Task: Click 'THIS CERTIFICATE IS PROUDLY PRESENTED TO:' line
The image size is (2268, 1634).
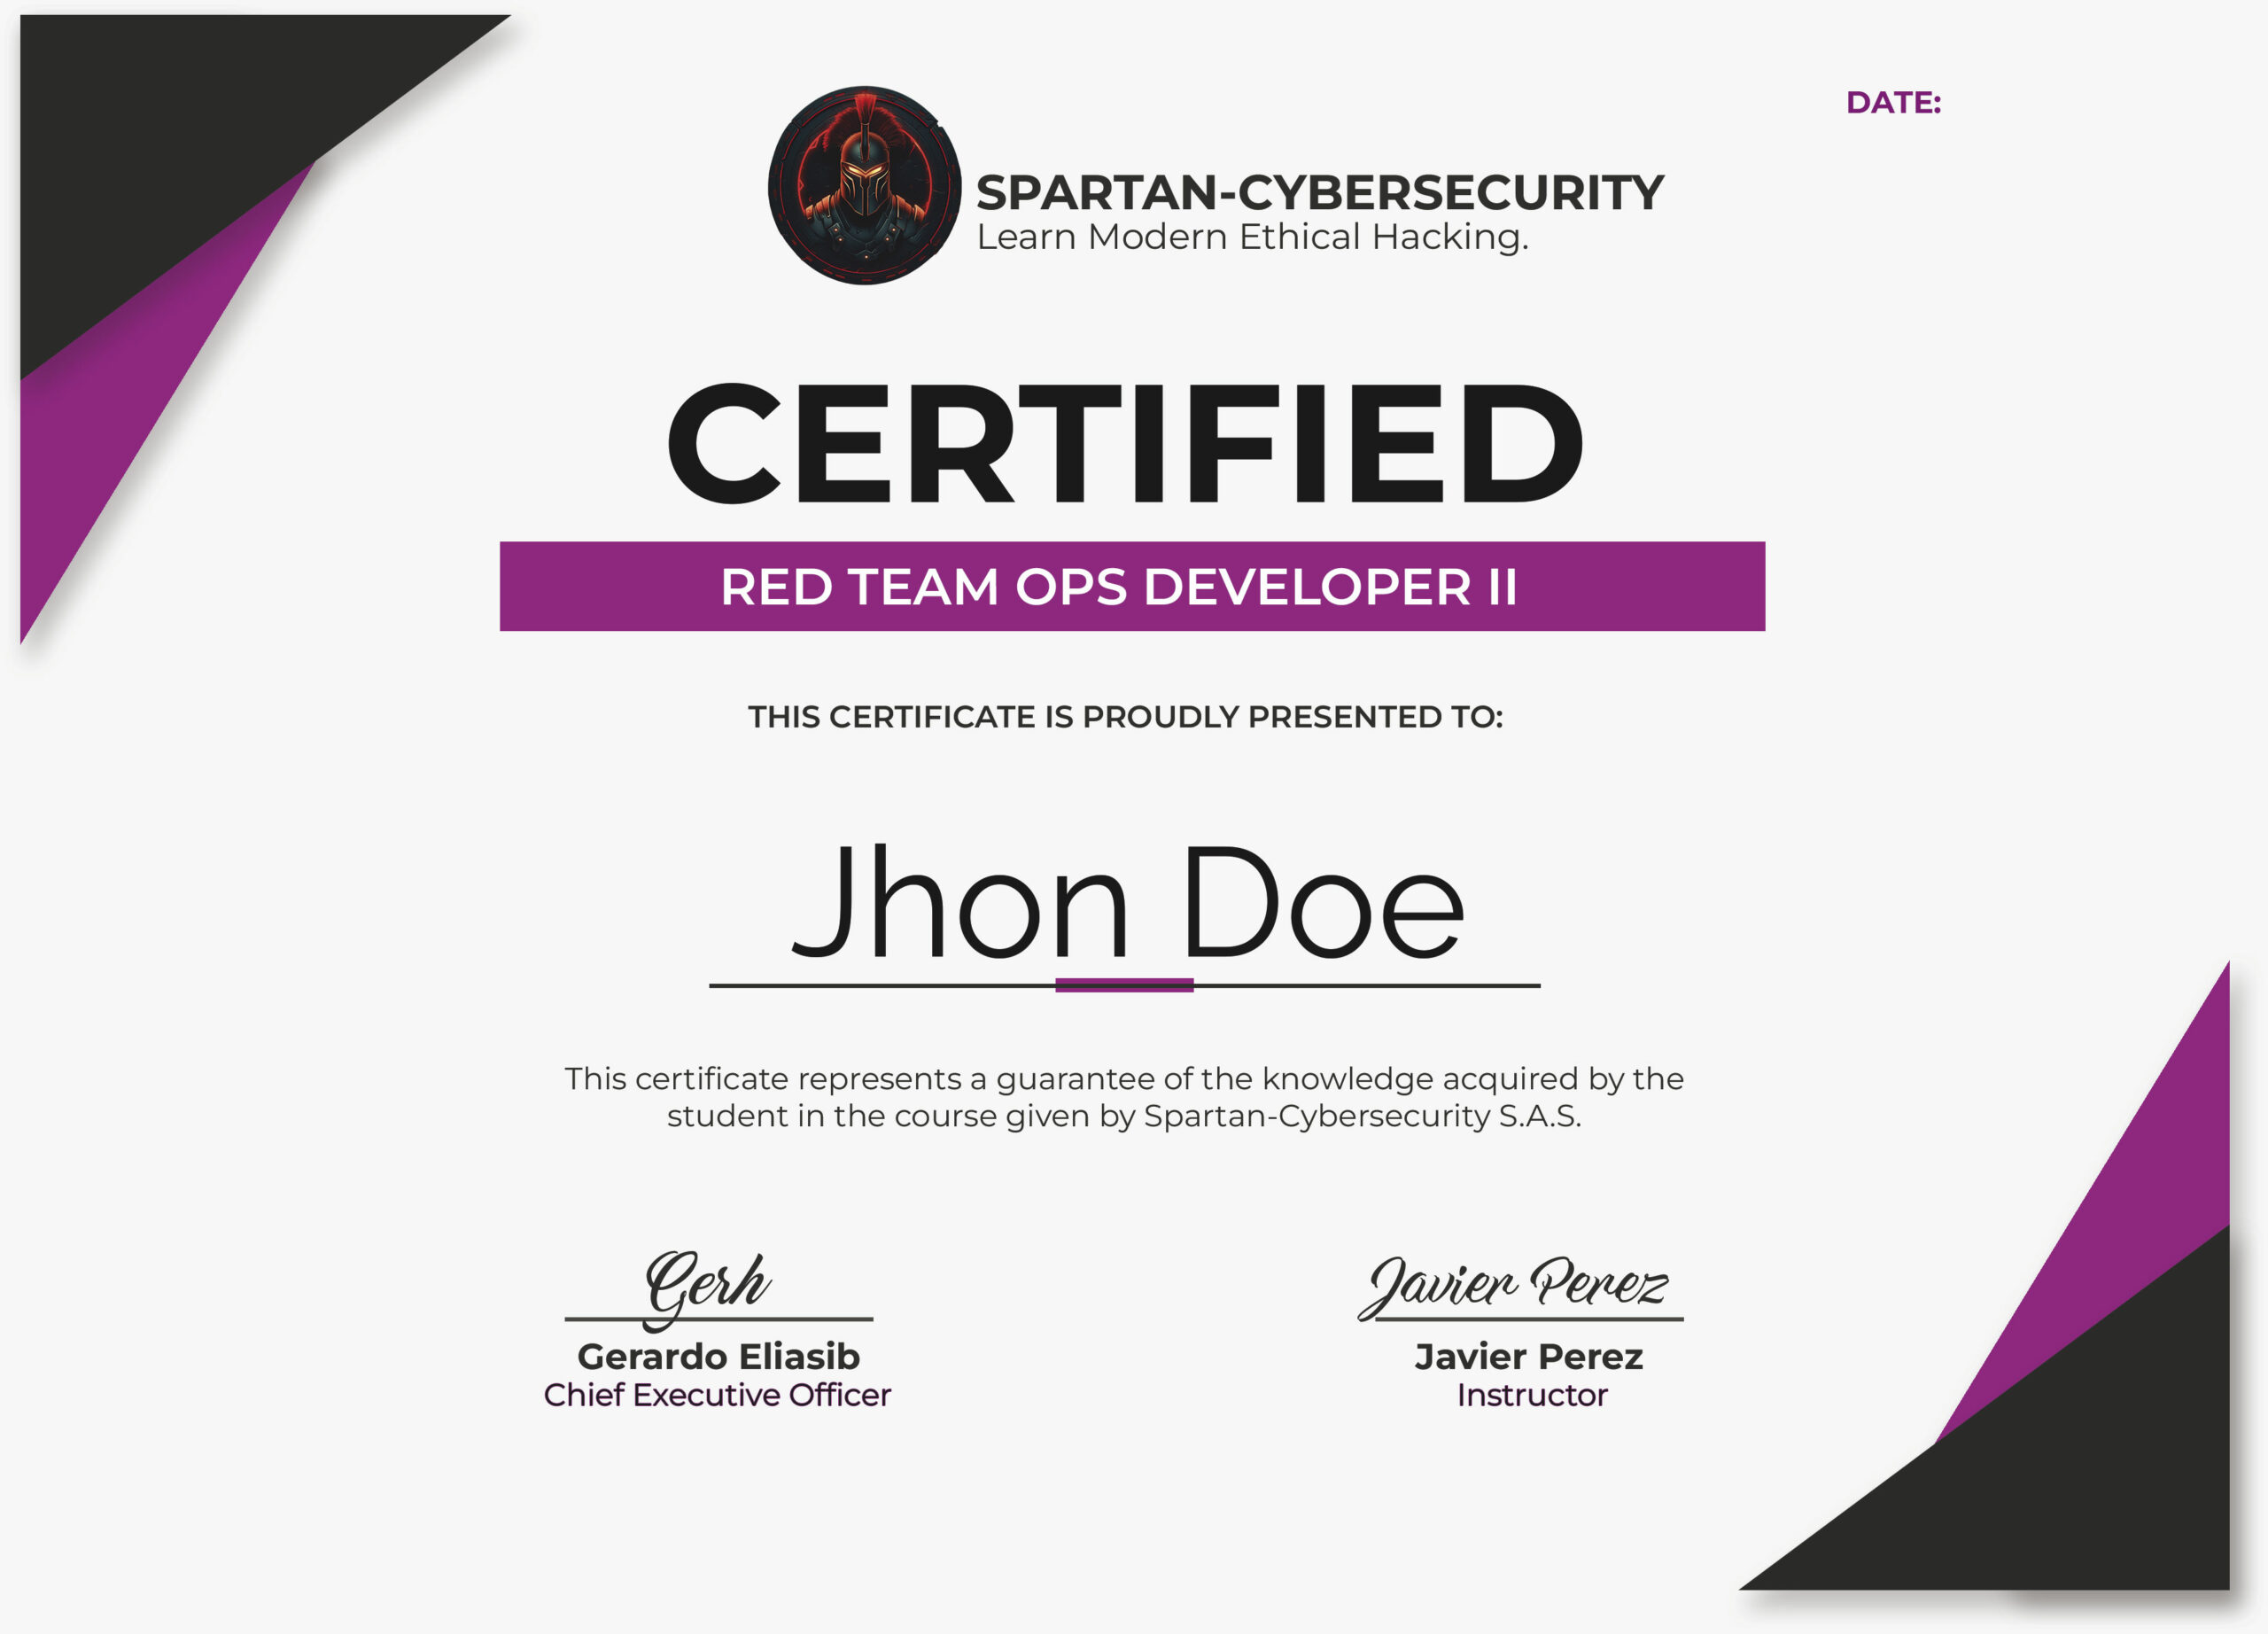Action: [1125, 716]
